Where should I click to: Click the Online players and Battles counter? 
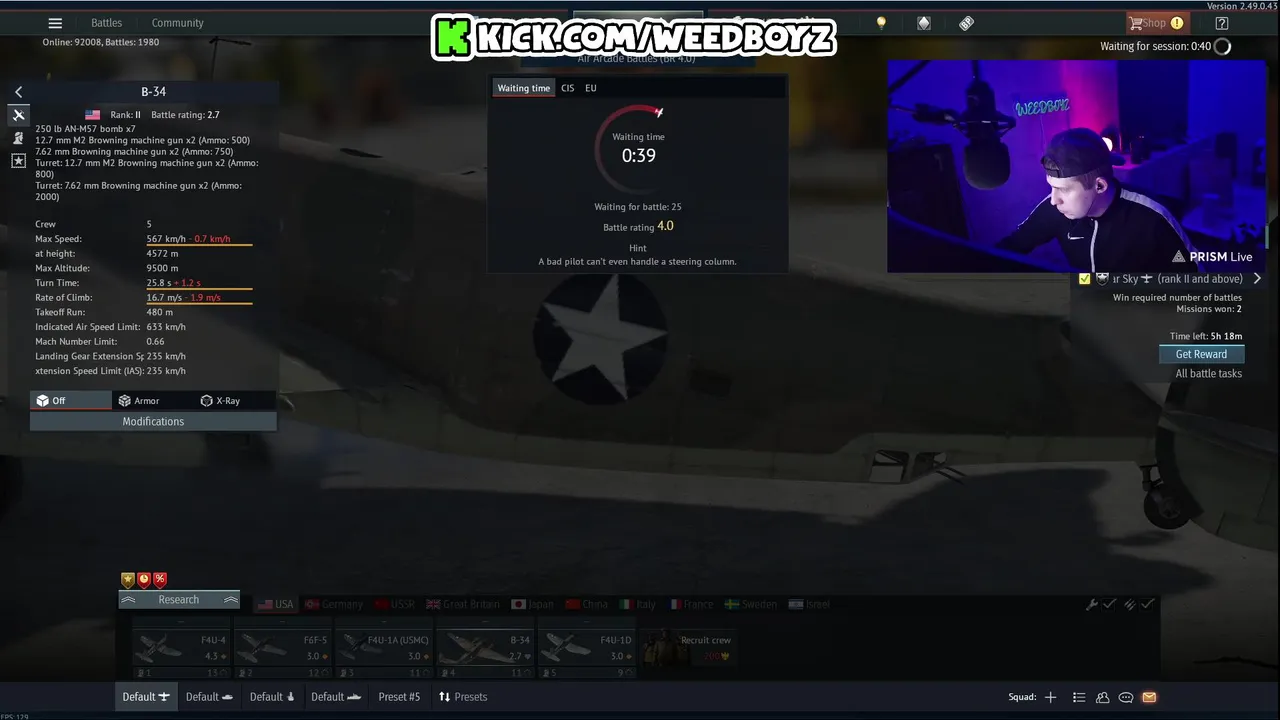[100, 42]
